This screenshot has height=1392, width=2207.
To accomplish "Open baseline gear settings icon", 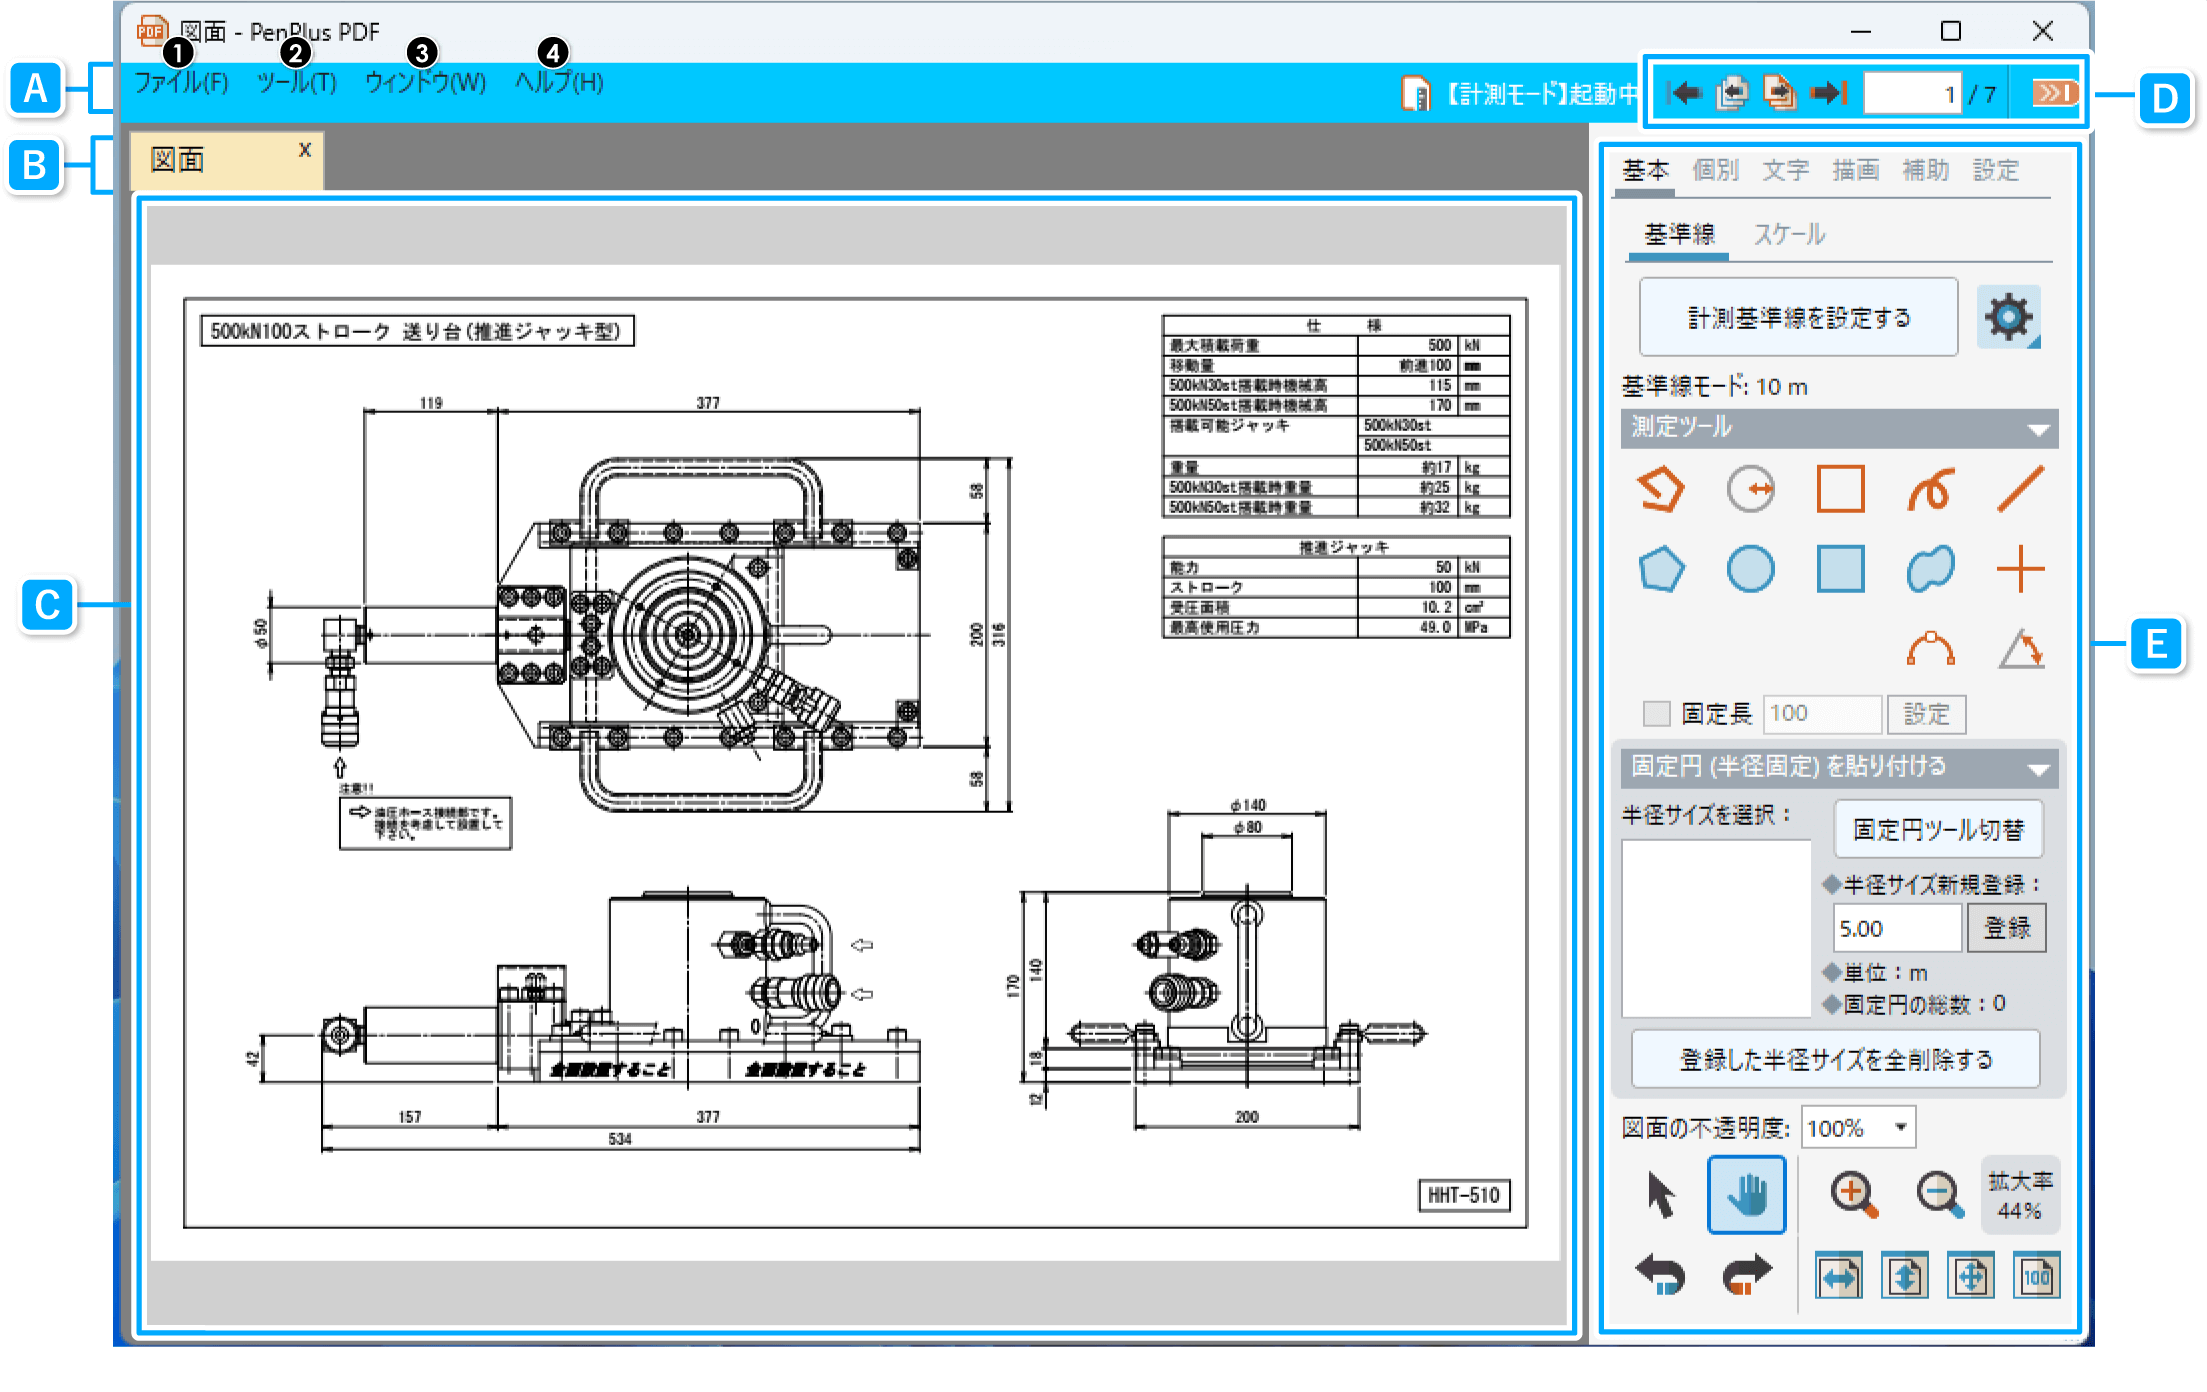I will point(2007,318).
